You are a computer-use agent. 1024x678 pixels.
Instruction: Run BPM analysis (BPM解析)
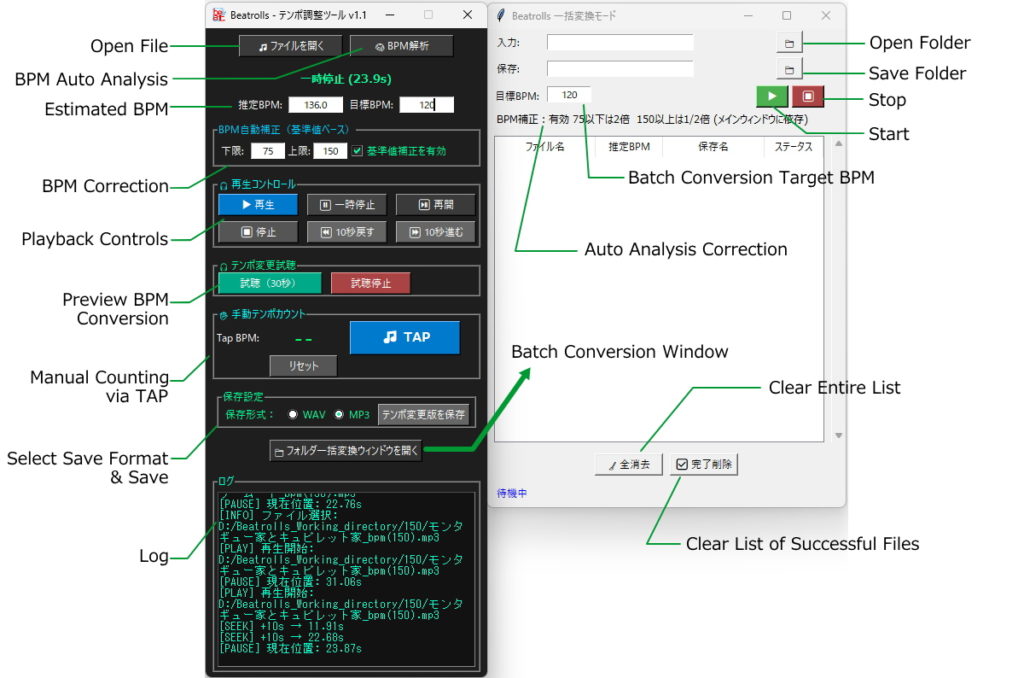point(401,46)
